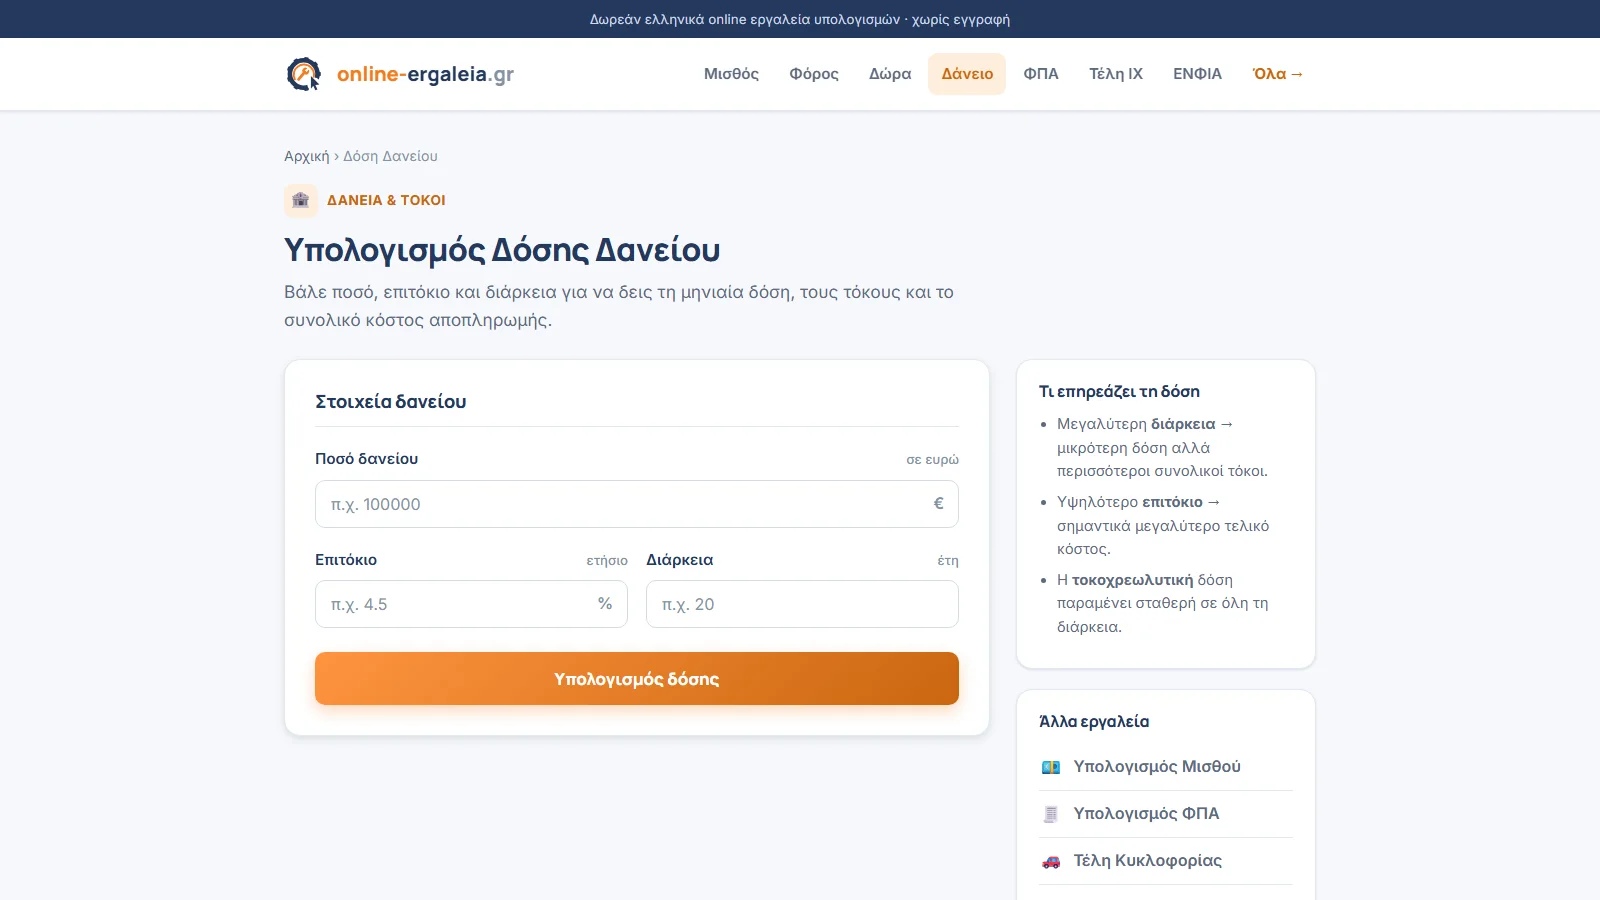
Task: Click the receipt icon next to Υπολογισμός ΦΠΑ
Action: (x=1051, y=814)
